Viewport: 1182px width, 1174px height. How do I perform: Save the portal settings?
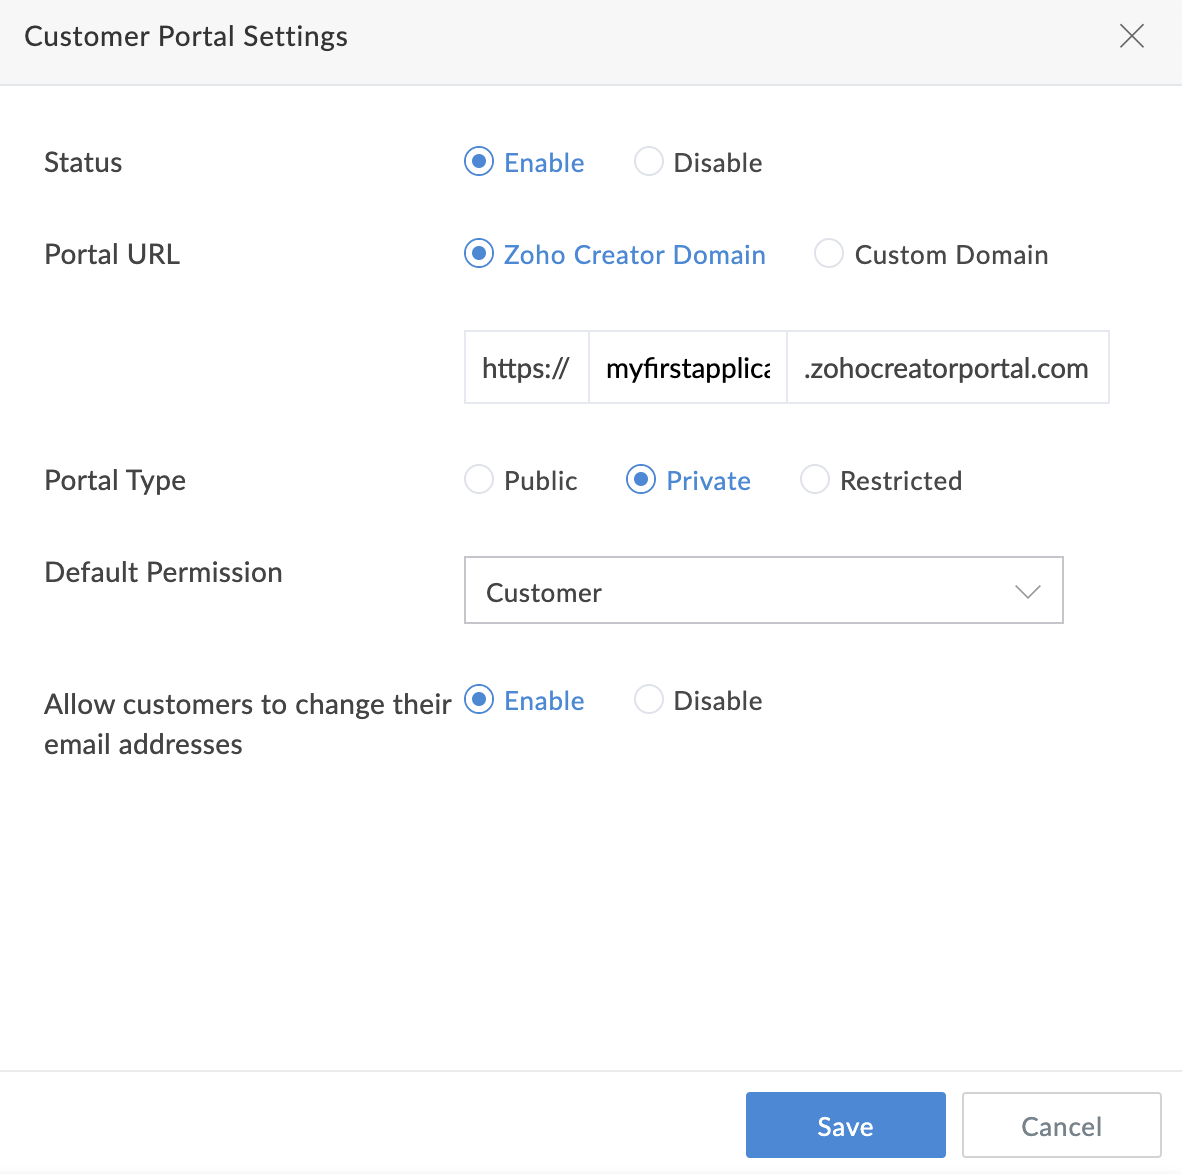[x=846, y=1125]
